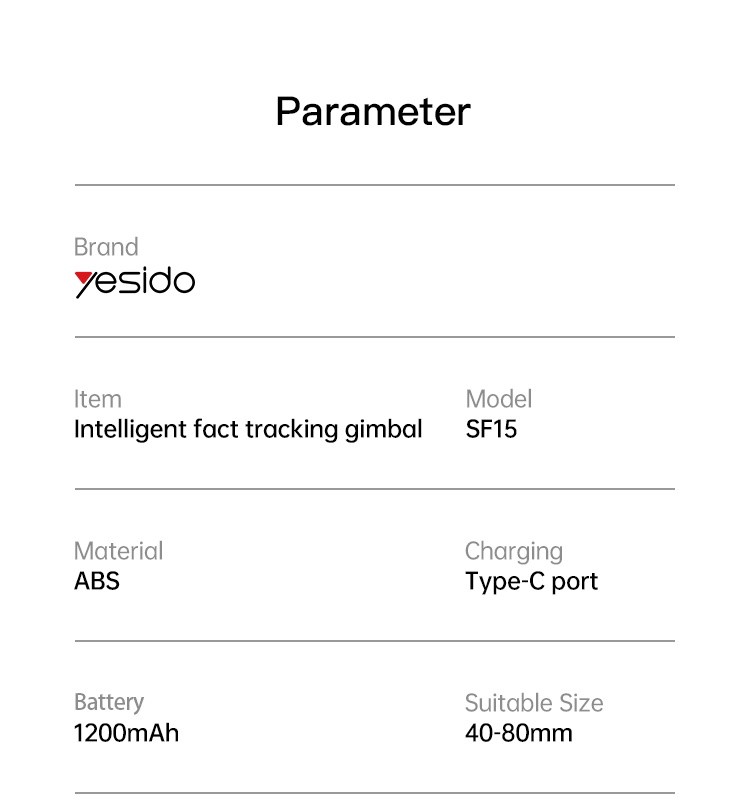
Task: Select the Type-C port value
Action: coord(531,581)
